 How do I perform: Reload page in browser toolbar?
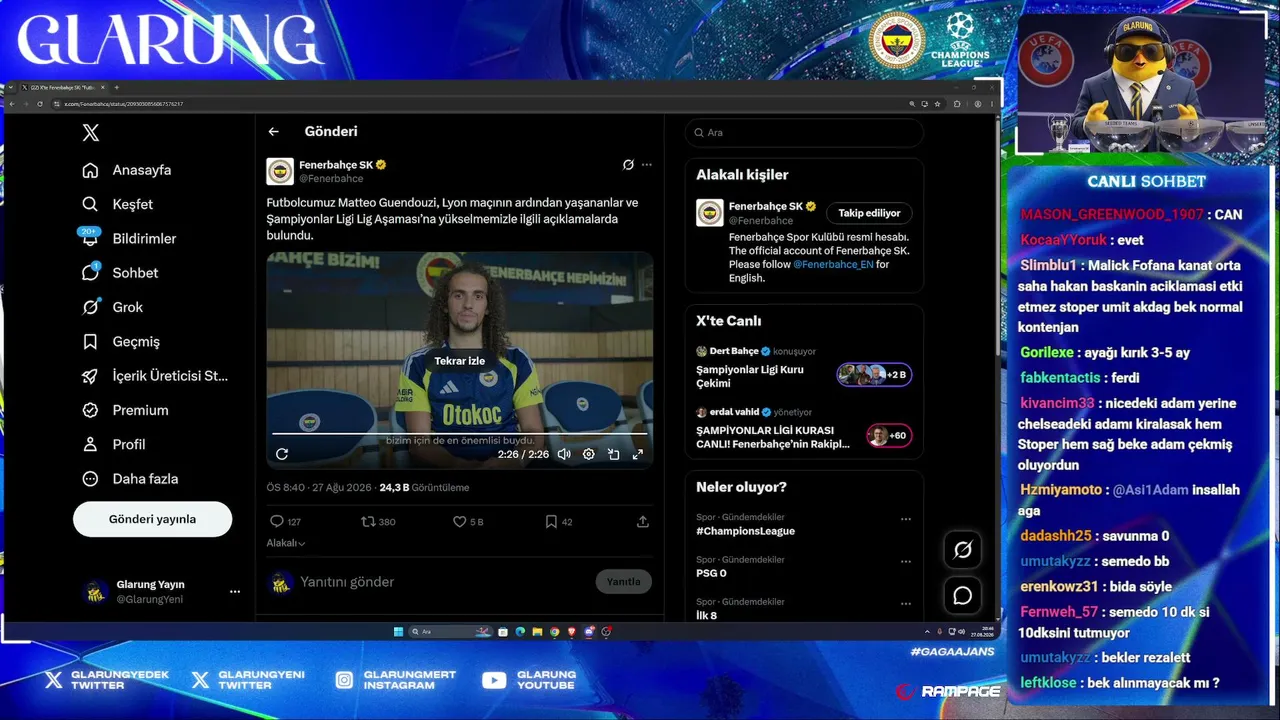coord(40,104)
